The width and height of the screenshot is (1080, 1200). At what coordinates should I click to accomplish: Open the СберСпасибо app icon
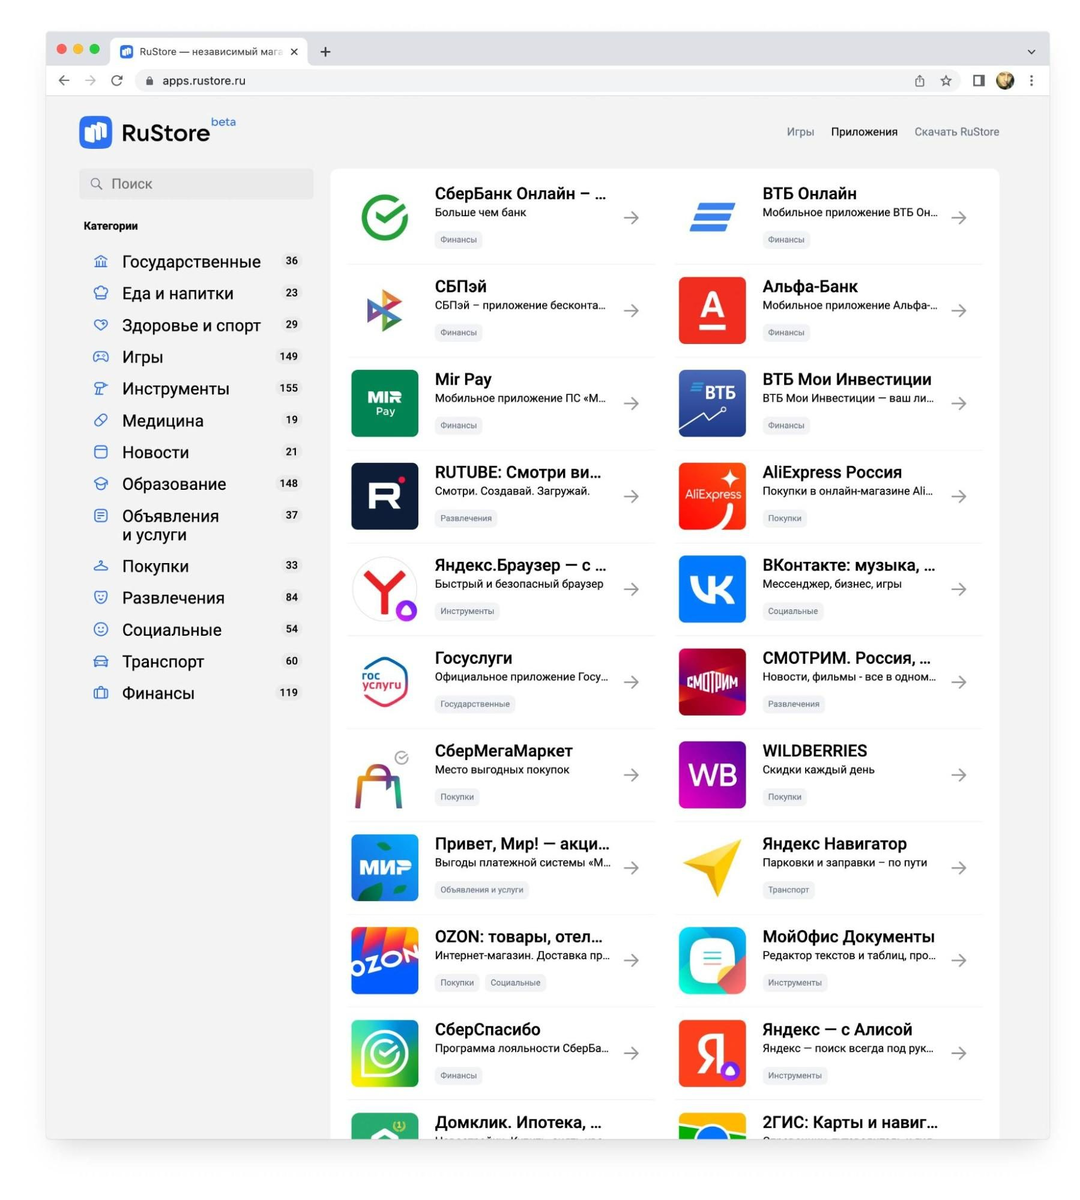pos(384,1054)
